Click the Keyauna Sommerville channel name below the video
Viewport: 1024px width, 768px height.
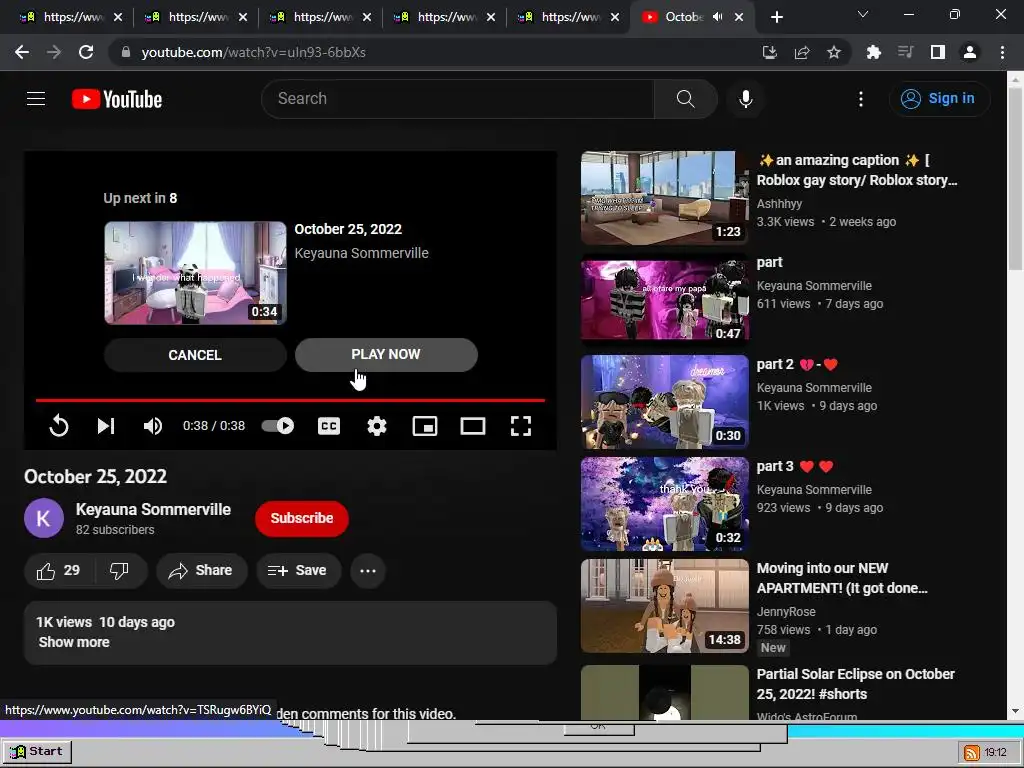click(153, 509)
